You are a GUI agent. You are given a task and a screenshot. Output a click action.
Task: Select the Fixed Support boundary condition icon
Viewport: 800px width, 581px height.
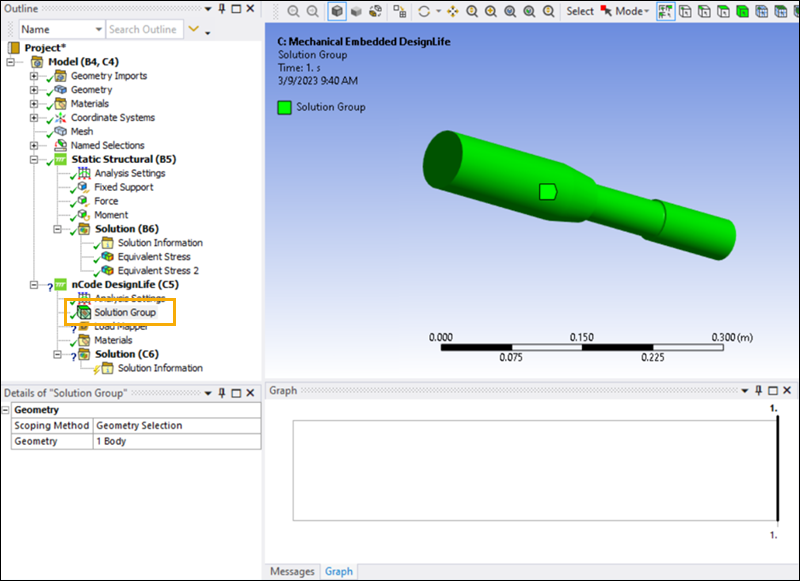[x=82, y=188]
